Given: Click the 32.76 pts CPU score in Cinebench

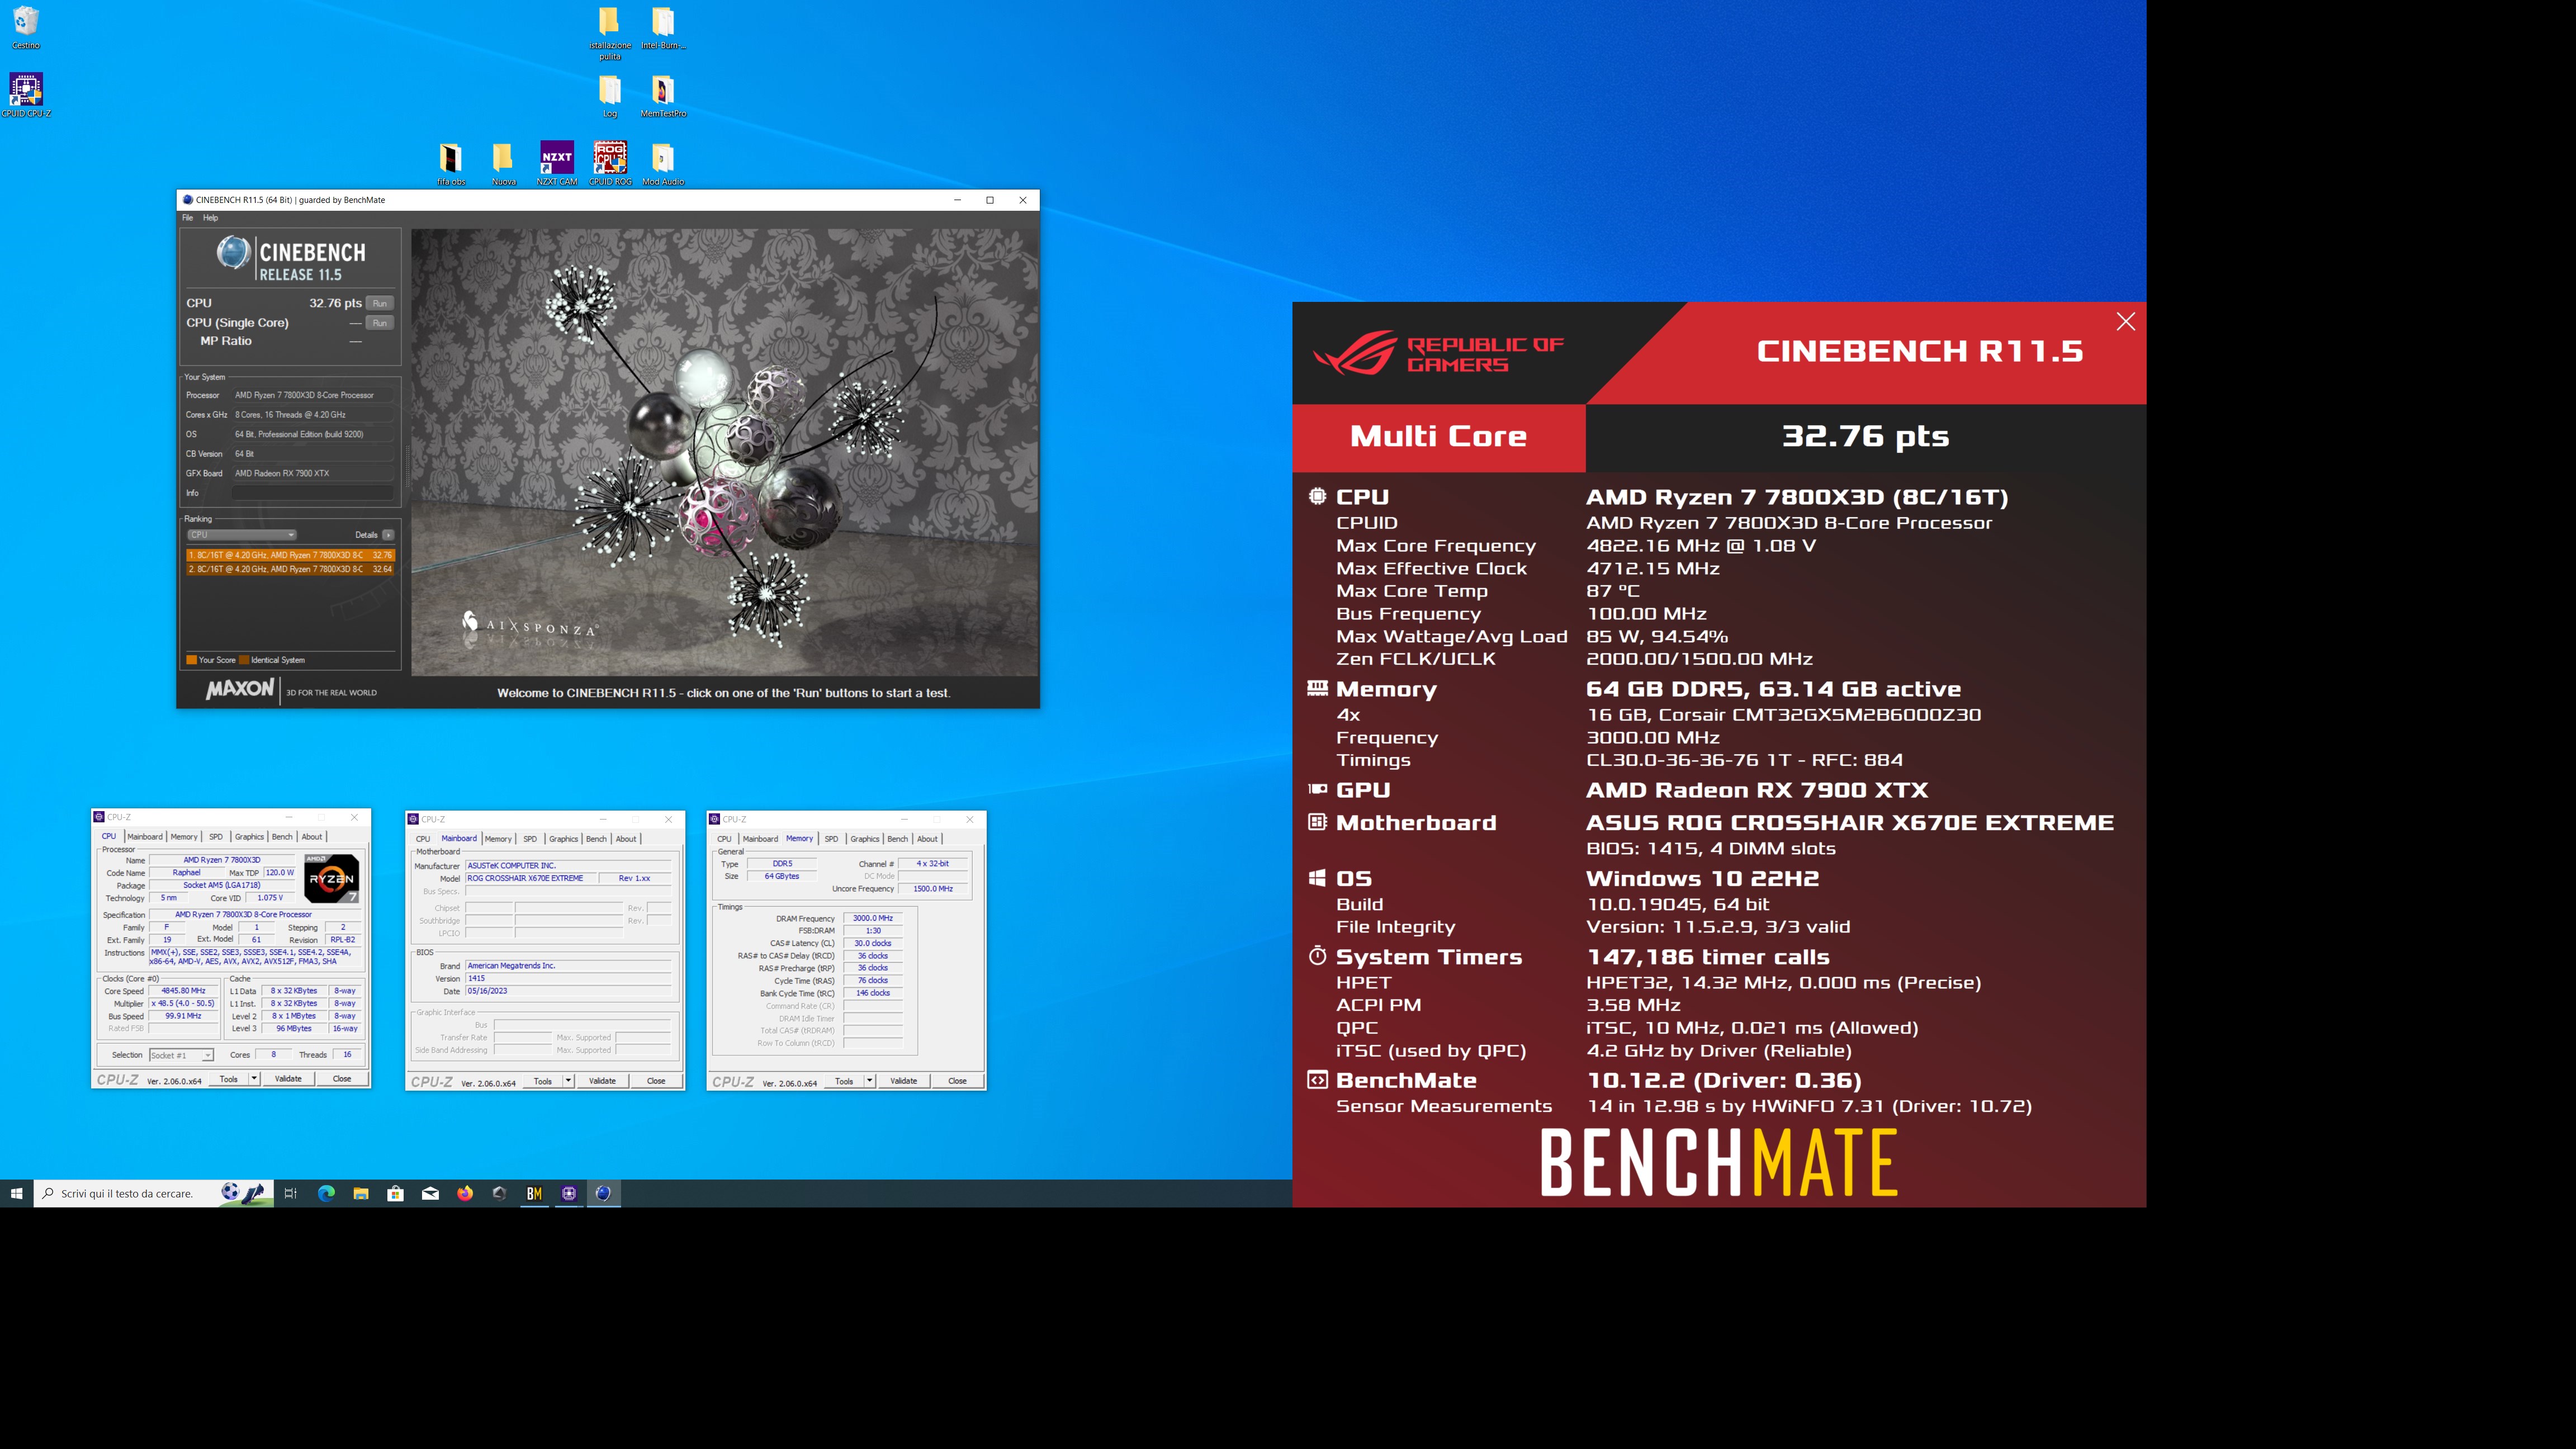Looking at the screenshot, I should coord(335,303).
